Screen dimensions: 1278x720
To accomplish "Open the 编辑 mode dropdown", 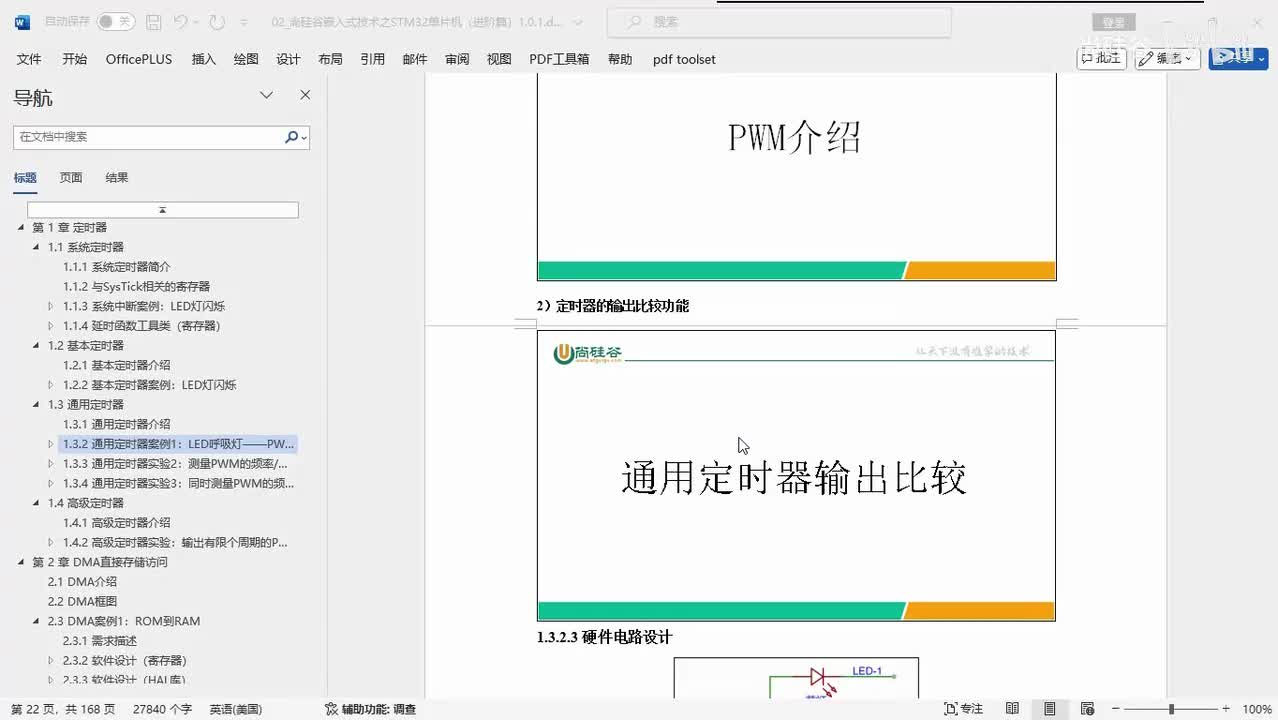I will [1168, 58].
